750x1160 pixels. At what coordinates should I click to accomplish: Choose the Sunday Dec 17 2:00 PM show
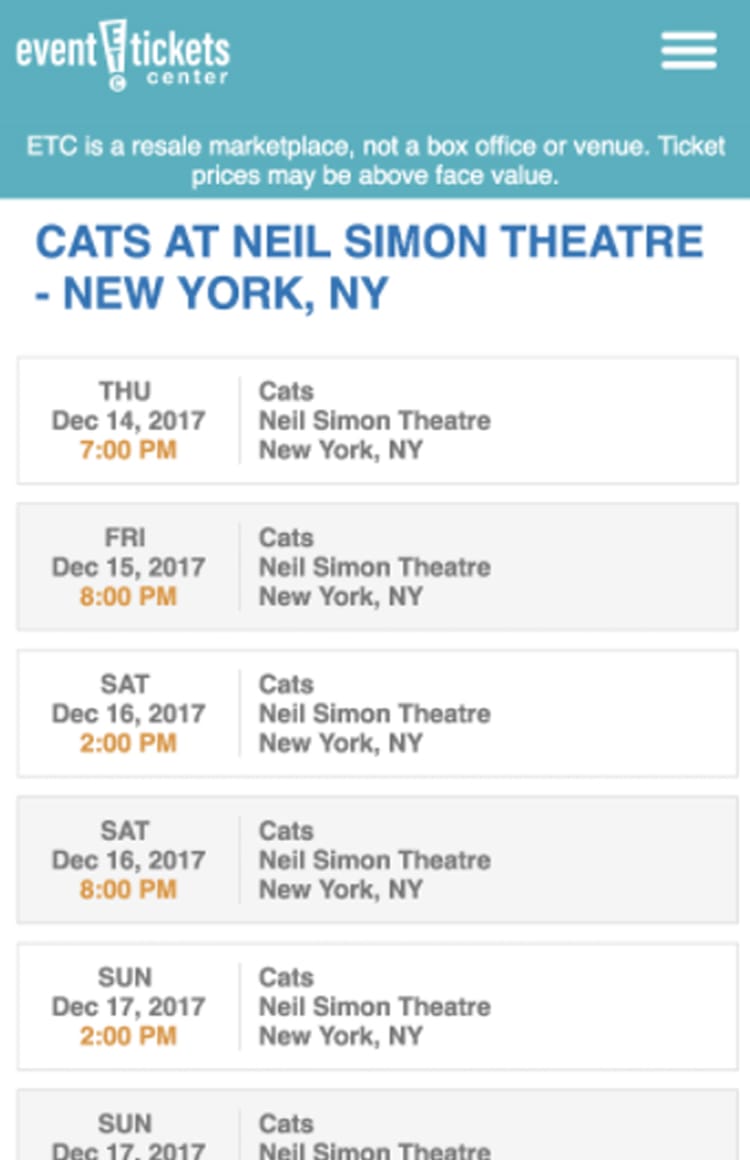point(377,1007)
